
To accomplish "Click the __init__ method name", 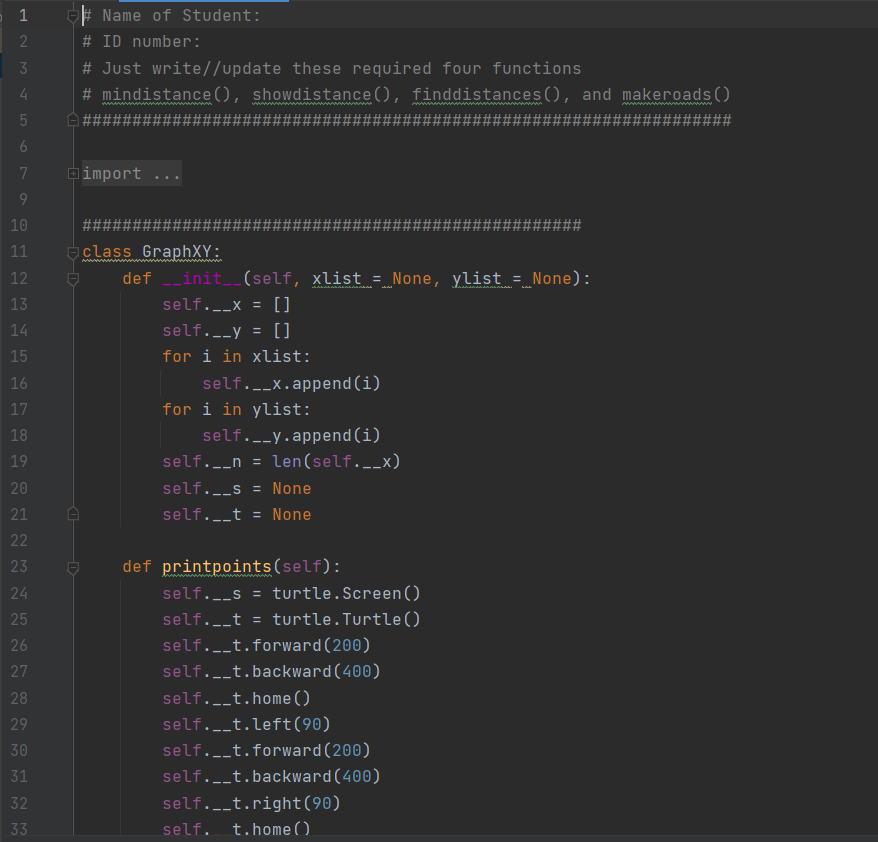I will (202, 278).
